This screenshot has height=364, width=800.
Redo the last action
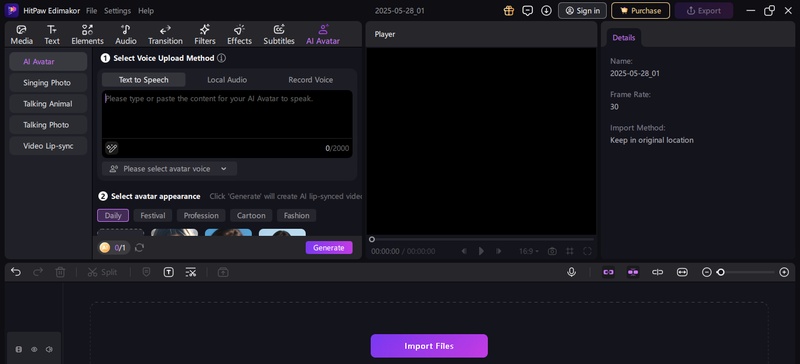38,272
